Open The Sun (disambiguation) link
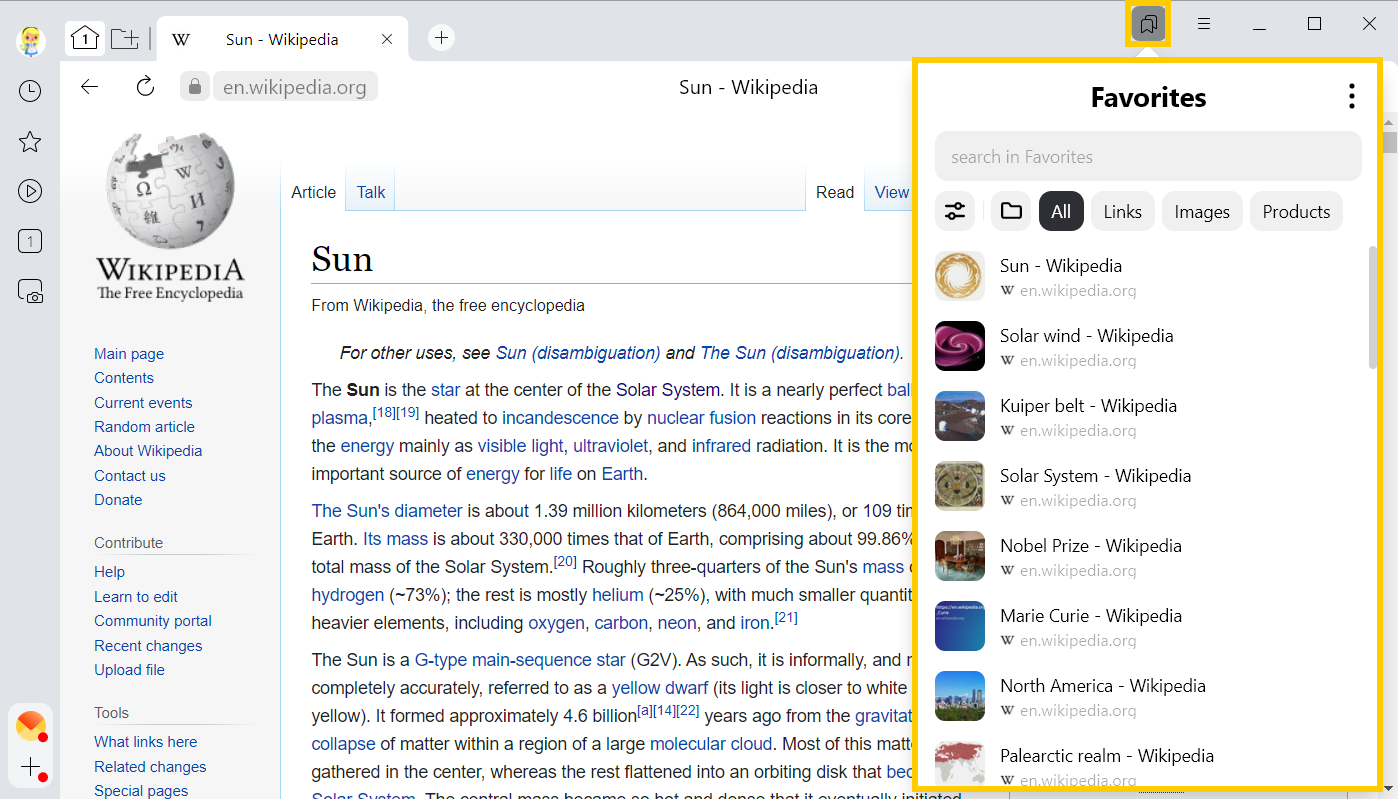 [x=799, y=352]
